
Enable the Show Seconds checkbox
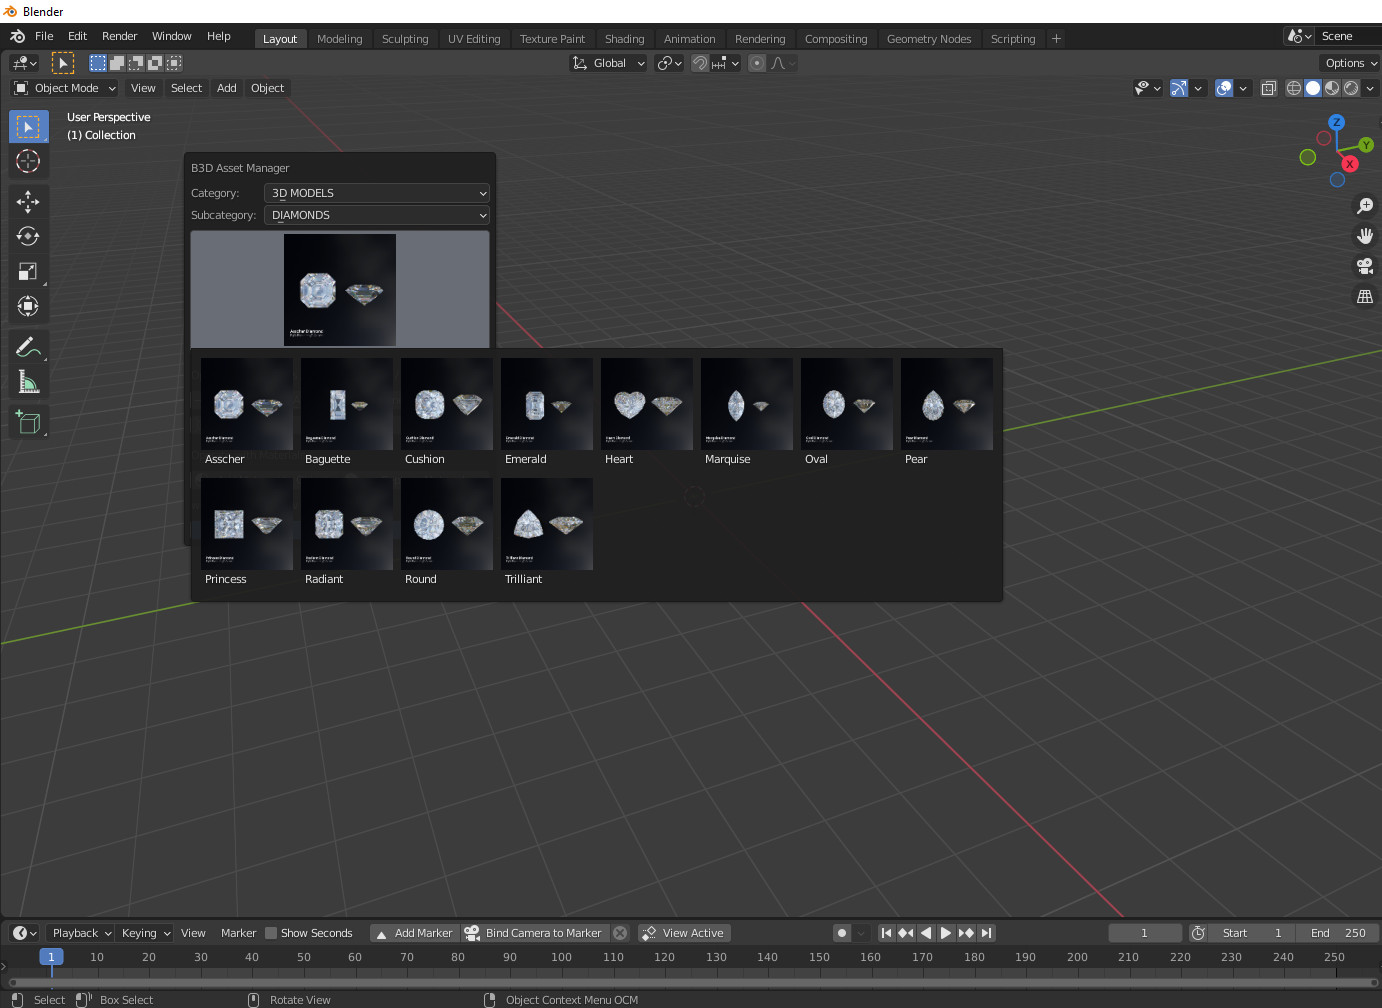pyautogui.click(x=271, y=933)
